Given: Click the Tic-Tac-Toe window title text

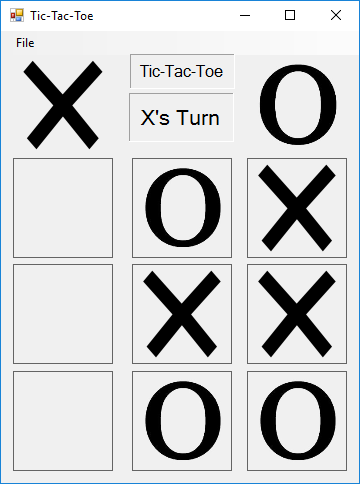Looking at the screenshot, I should (62, 16).
